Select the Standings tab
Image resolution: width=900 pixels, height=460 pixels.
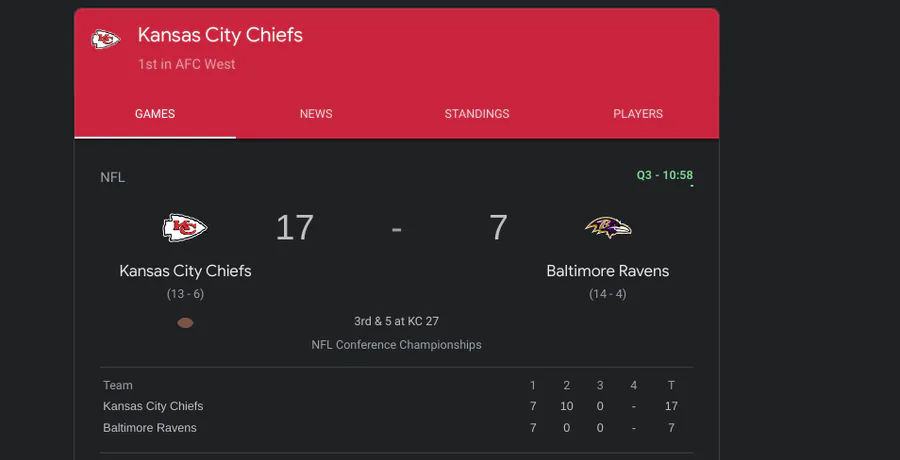pyautogui.click(x=477, y=114)
